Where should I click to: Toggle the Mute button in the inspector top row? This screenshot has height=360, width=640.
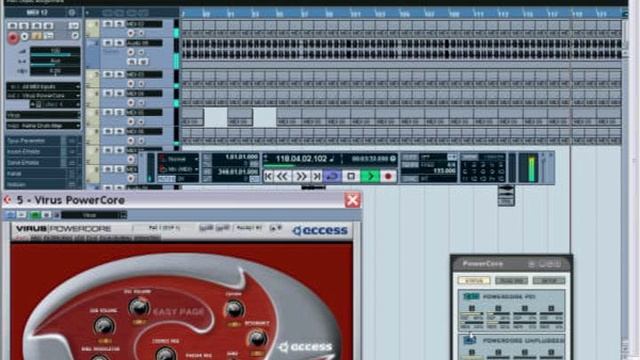[13, 26]
